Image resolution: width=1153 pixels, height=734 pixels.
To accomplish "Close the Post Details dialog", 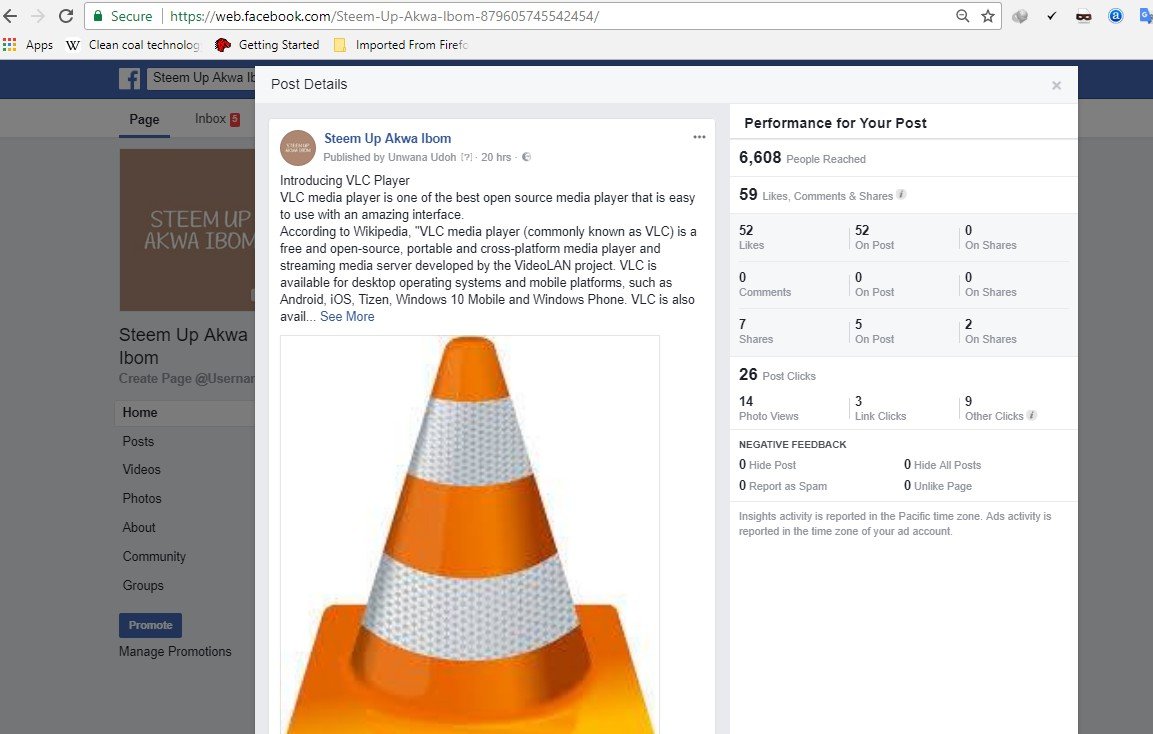I will (x=1057, y=85).
